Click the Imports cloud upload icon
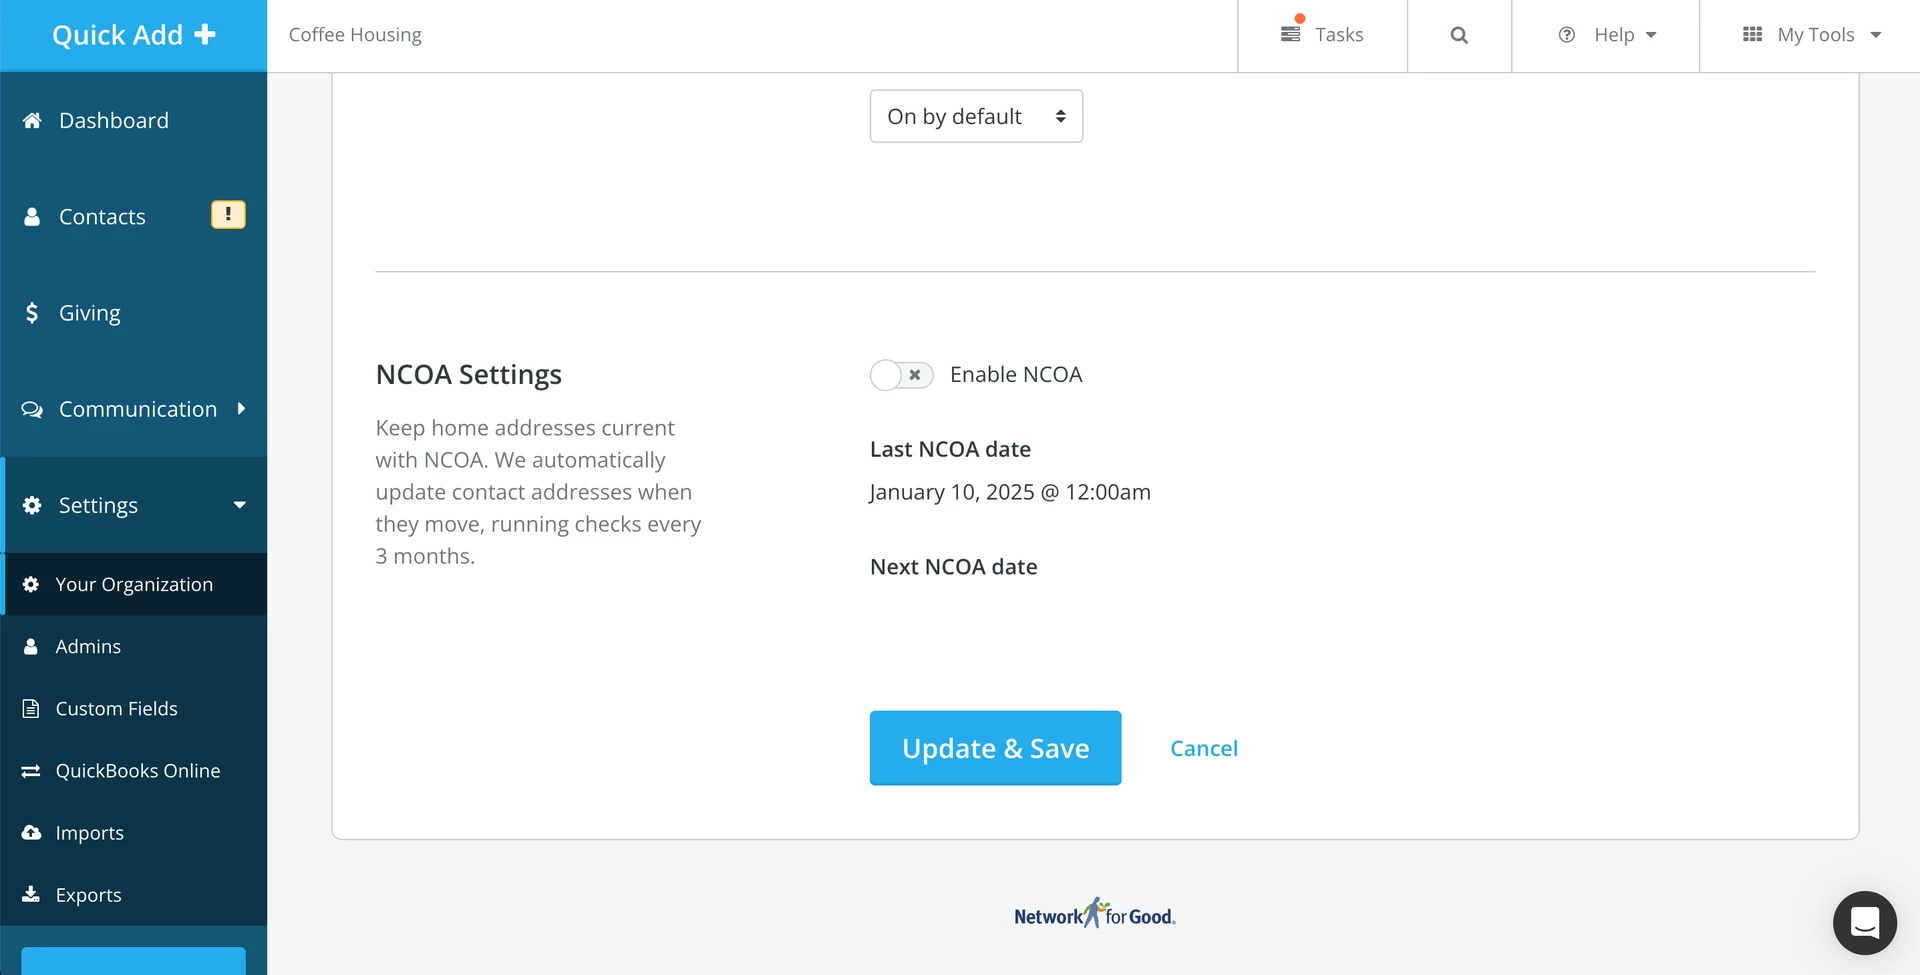Image resolution: width=1920 pixels, height=975 pixels. pos(29,832)
